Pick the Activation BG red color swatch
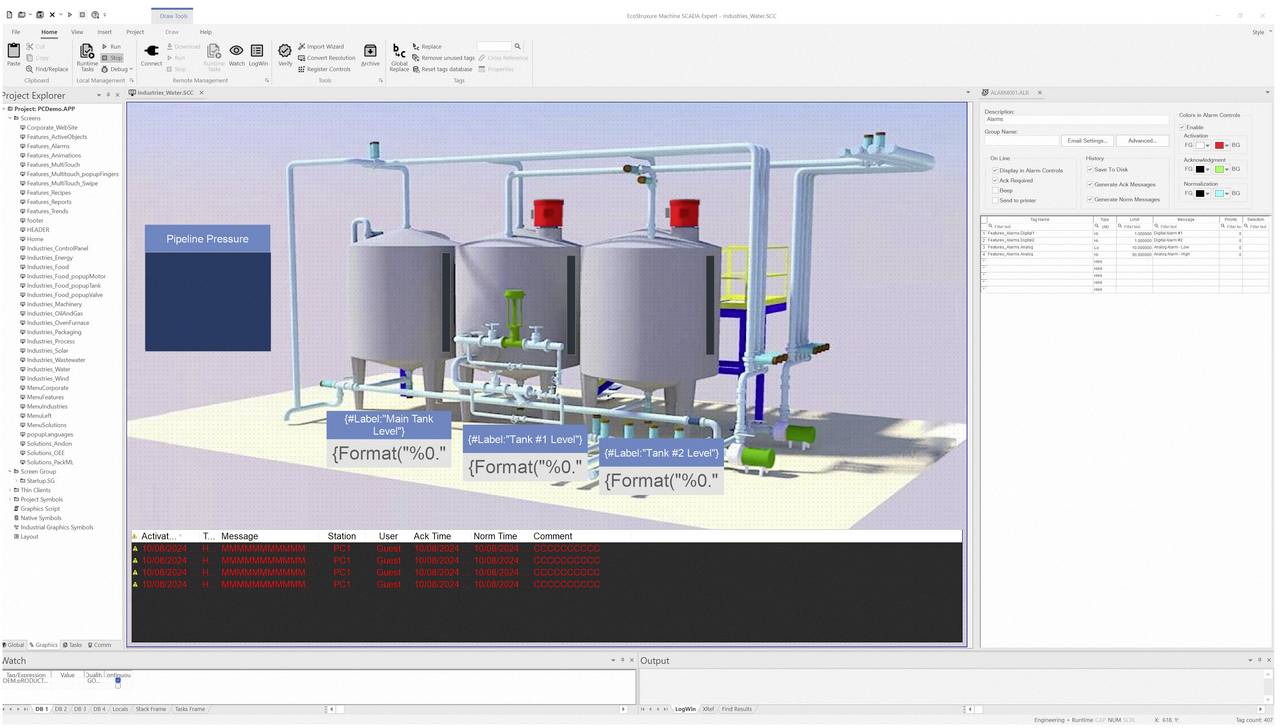This screenshot has width=1282, height=728. (1220, 145)
